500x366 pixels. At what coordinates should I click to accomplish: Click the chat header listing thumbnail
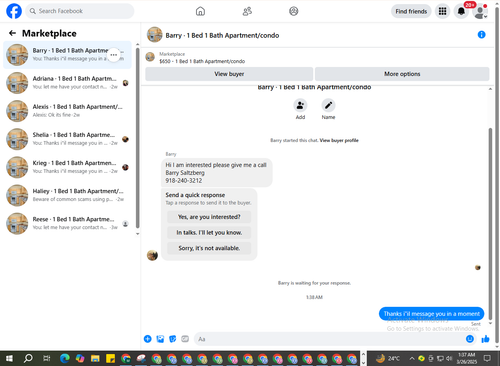click(x=155, y=35)
